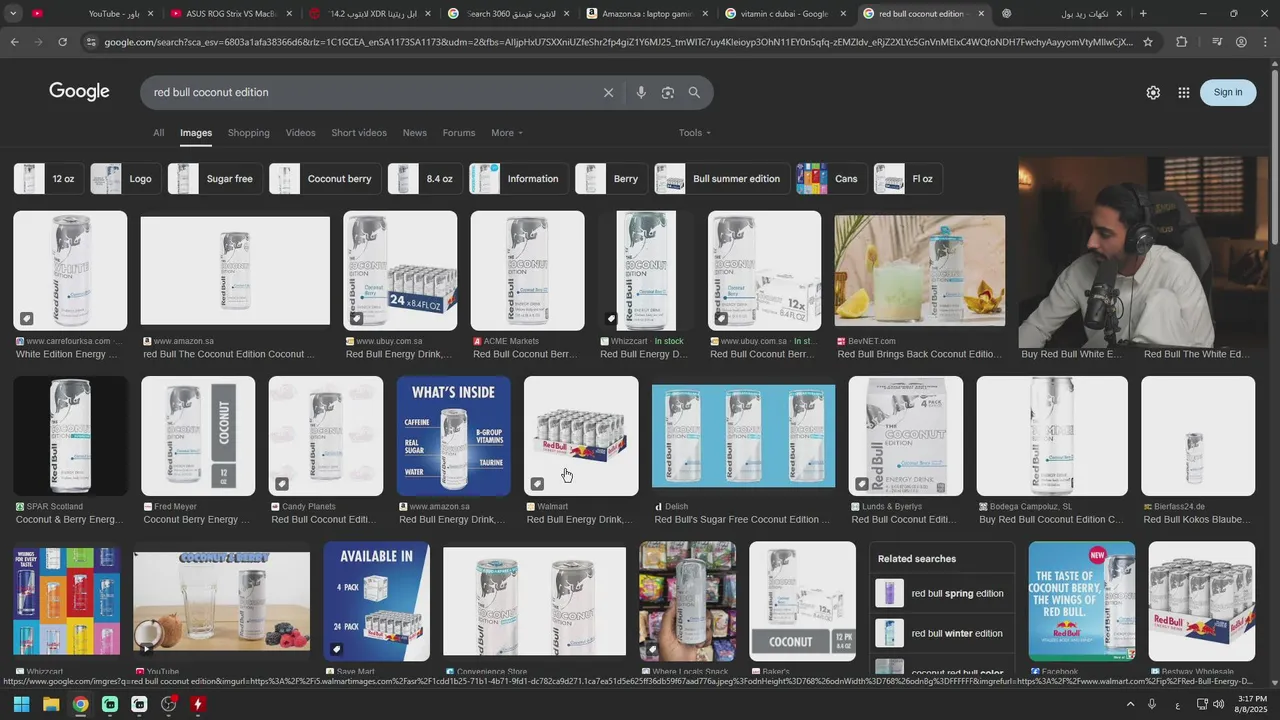Open the BevNET coconut edition image

tap(920, 271)
